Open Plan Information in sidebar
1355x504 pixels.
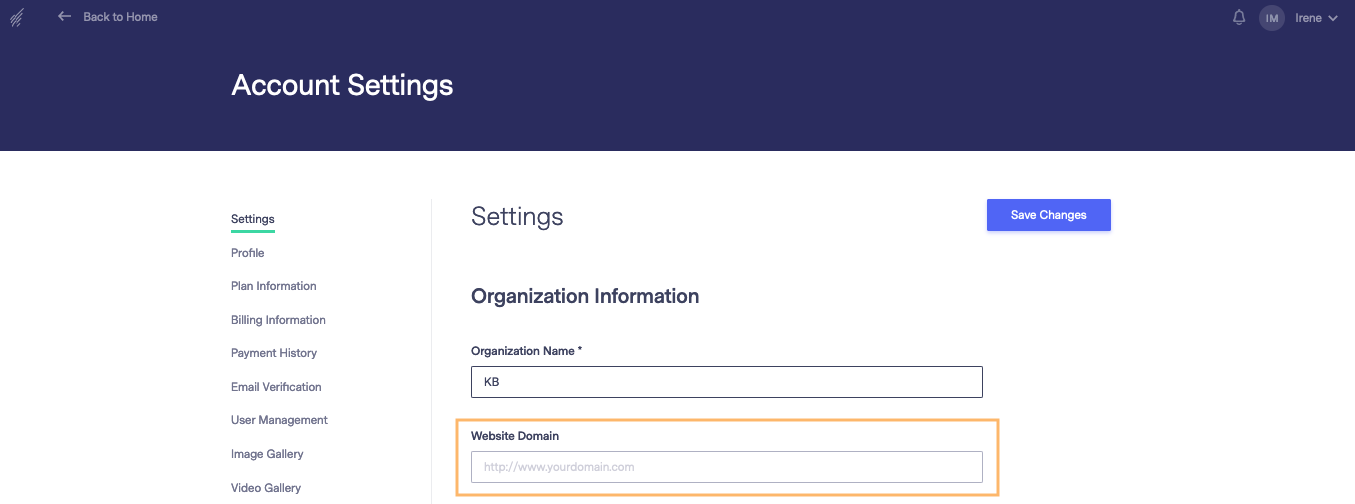[x=274, y=286]
